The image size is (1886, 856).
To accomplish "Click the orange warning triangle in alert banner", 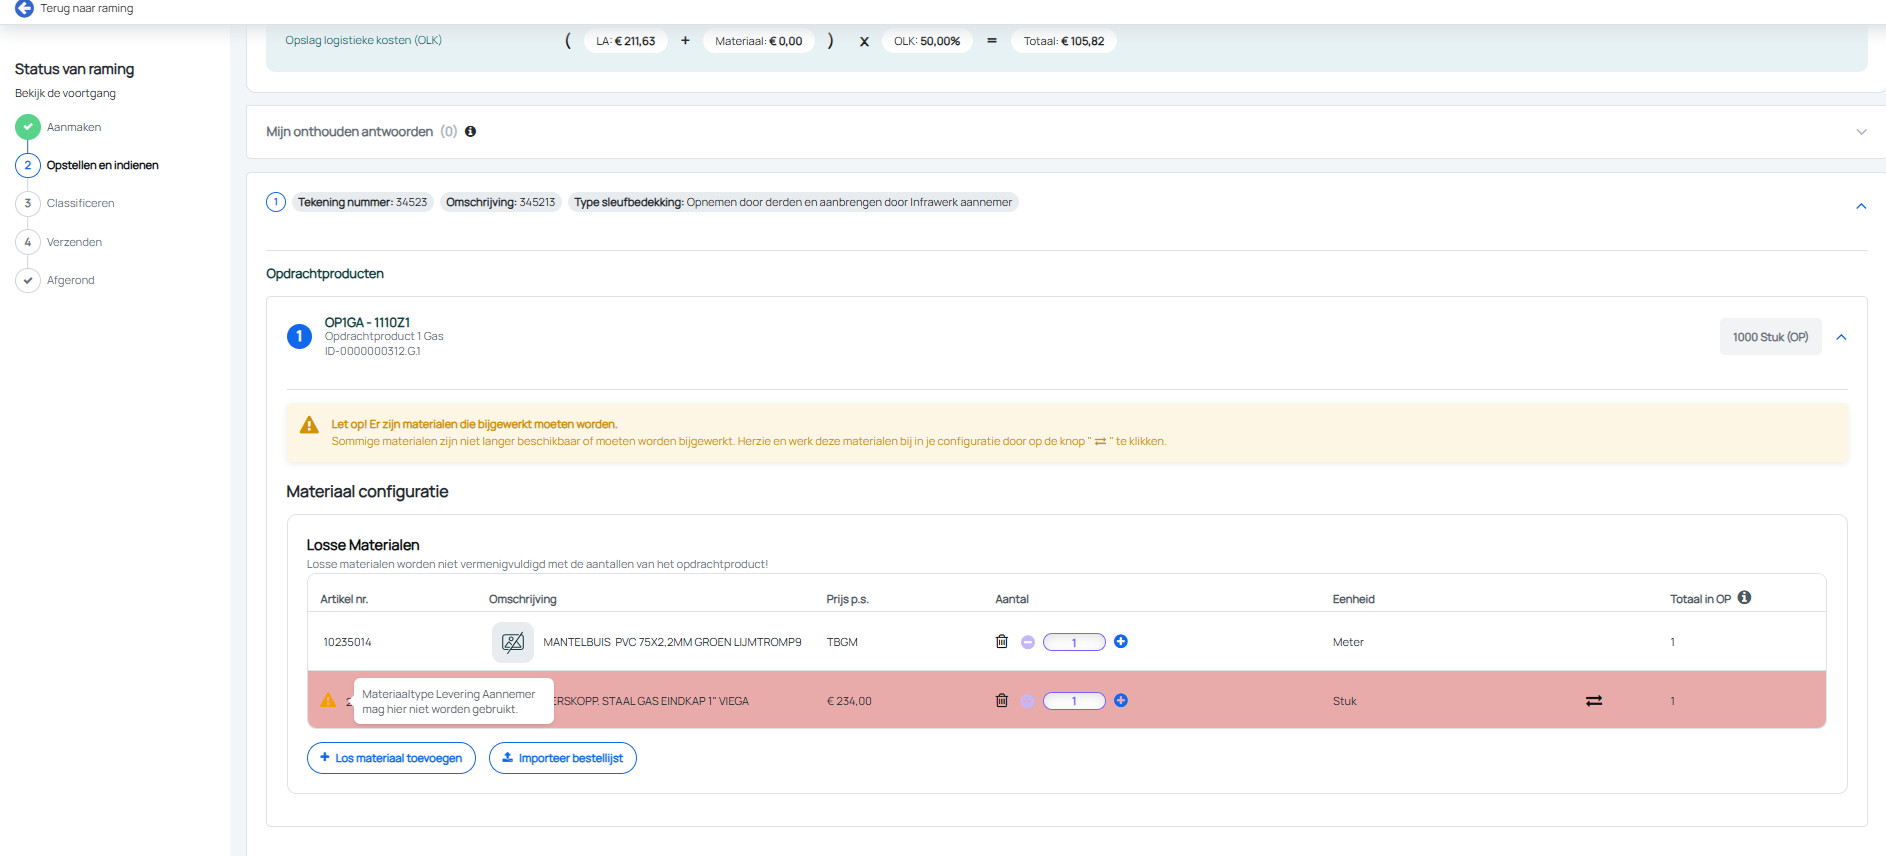I will coord(309,425).
